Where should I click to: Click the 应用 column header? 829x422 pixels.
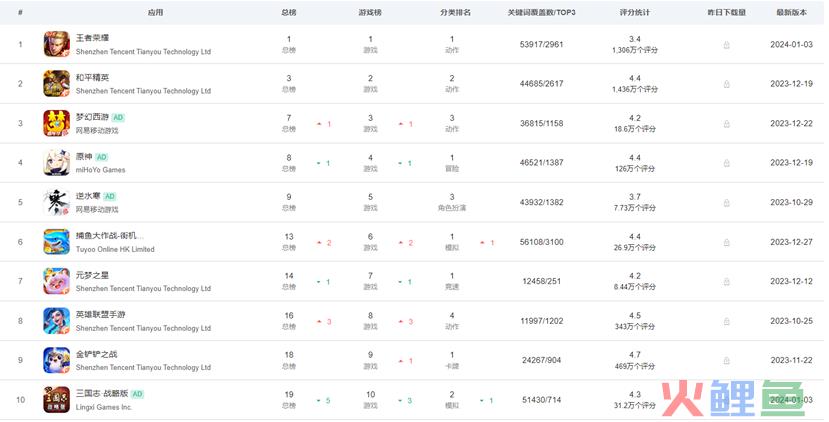point(155,12)
